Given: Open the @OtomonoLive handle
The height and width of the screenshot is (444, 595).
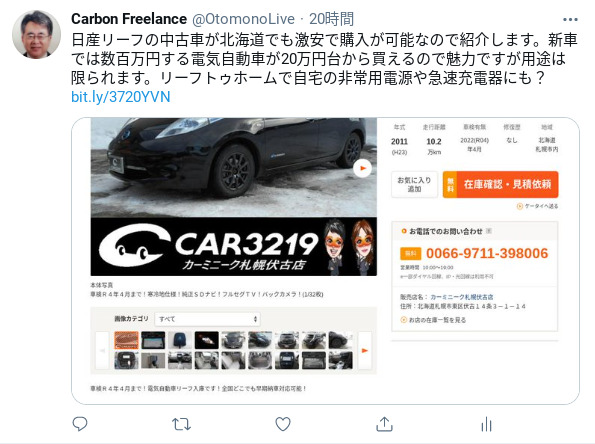Looking at the screenshot, I should pos(243,19).
